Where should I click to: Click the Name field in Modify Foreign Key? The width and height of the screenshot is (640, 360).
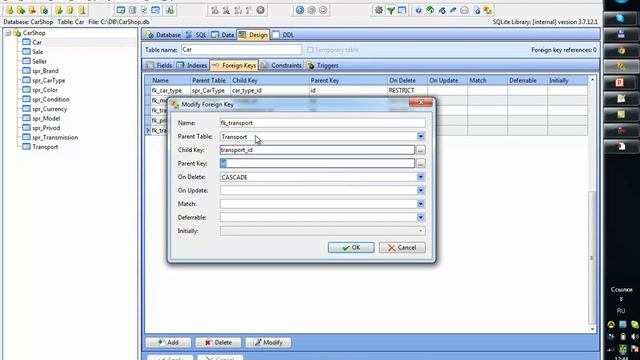coord(322,123)
